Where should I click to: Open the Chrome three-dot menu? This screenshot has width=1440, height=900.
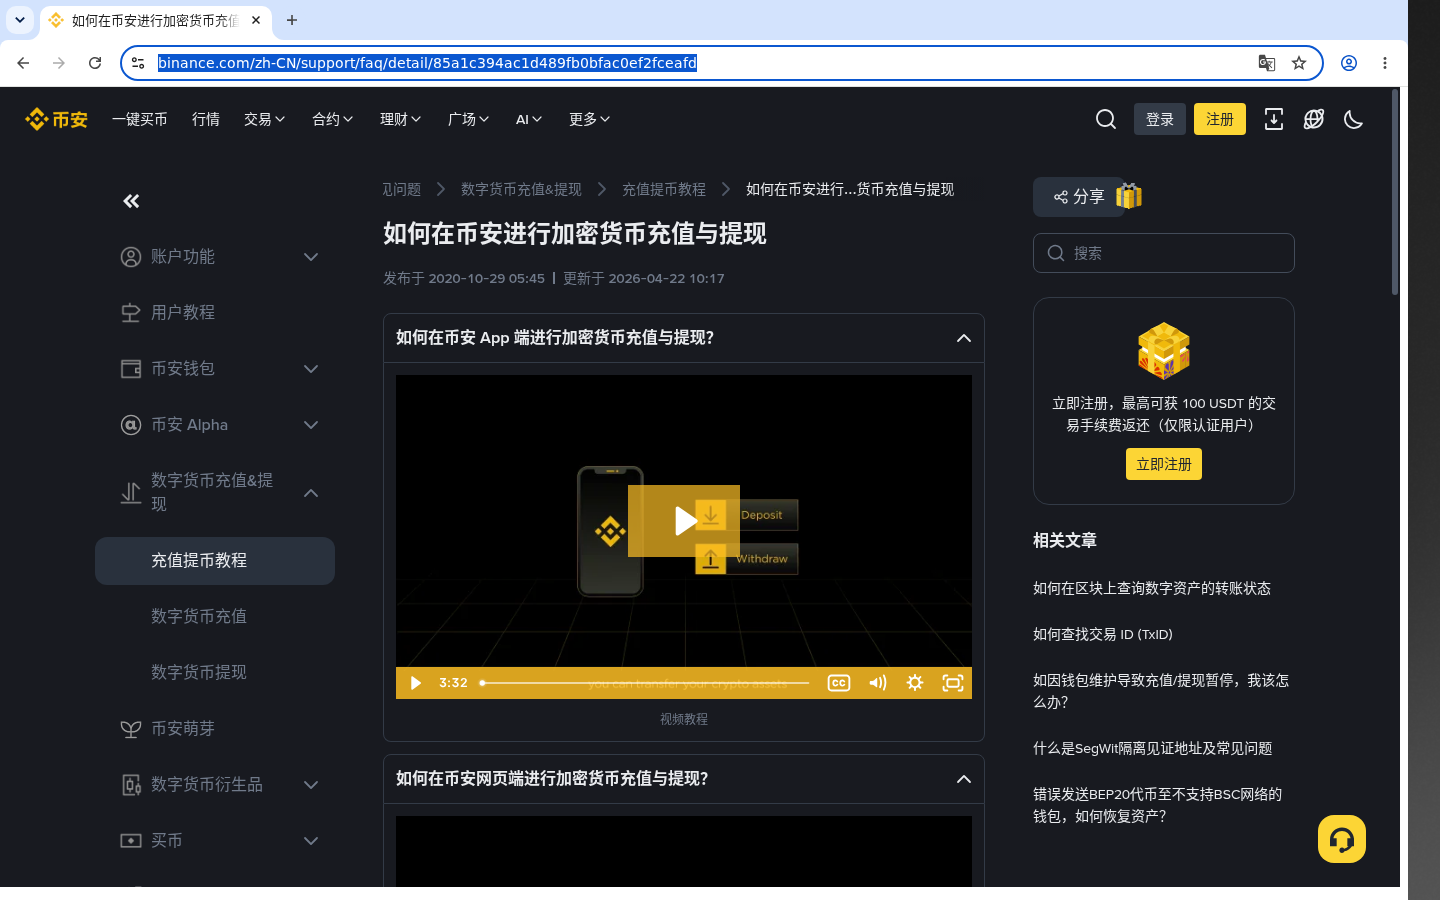[x=1385, y=63]
